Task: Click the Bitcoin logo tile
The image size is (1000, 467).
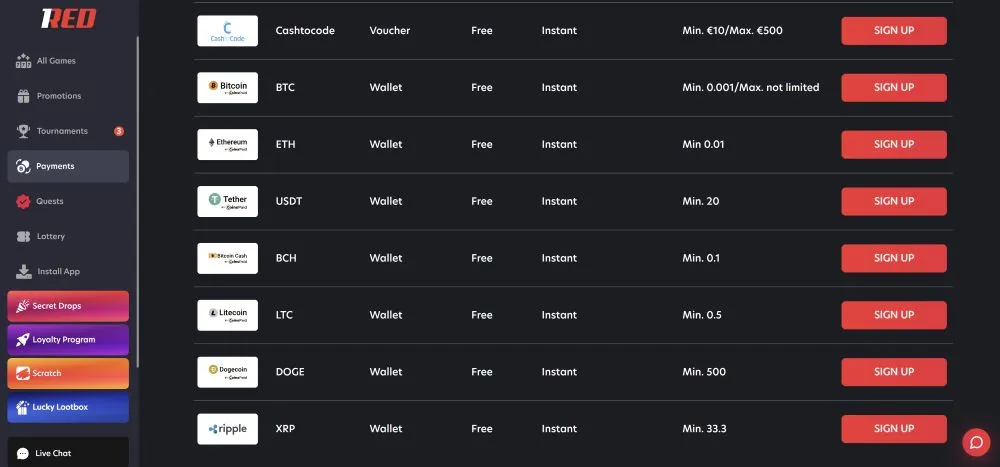Action: pyautogui.click(x=228, y=87)
